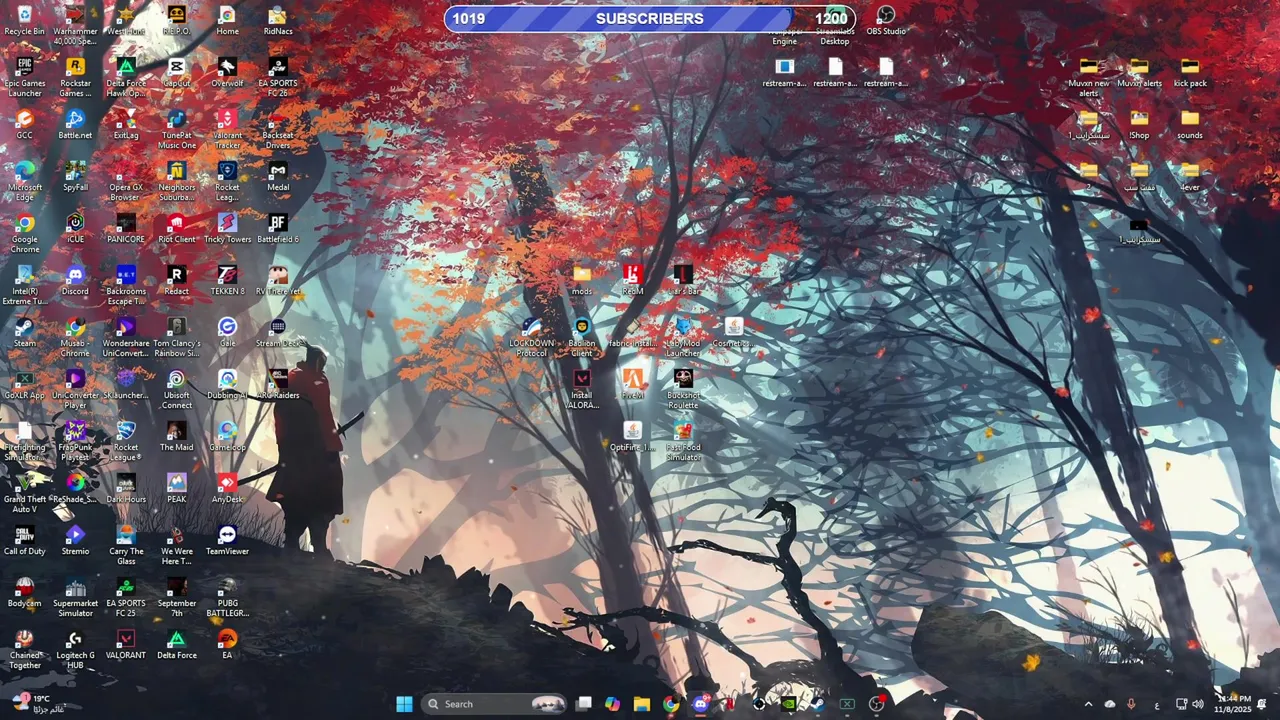Launch the ExitLag desktop shortcut
1280x720 pixels.
click(x=126, y=124)
